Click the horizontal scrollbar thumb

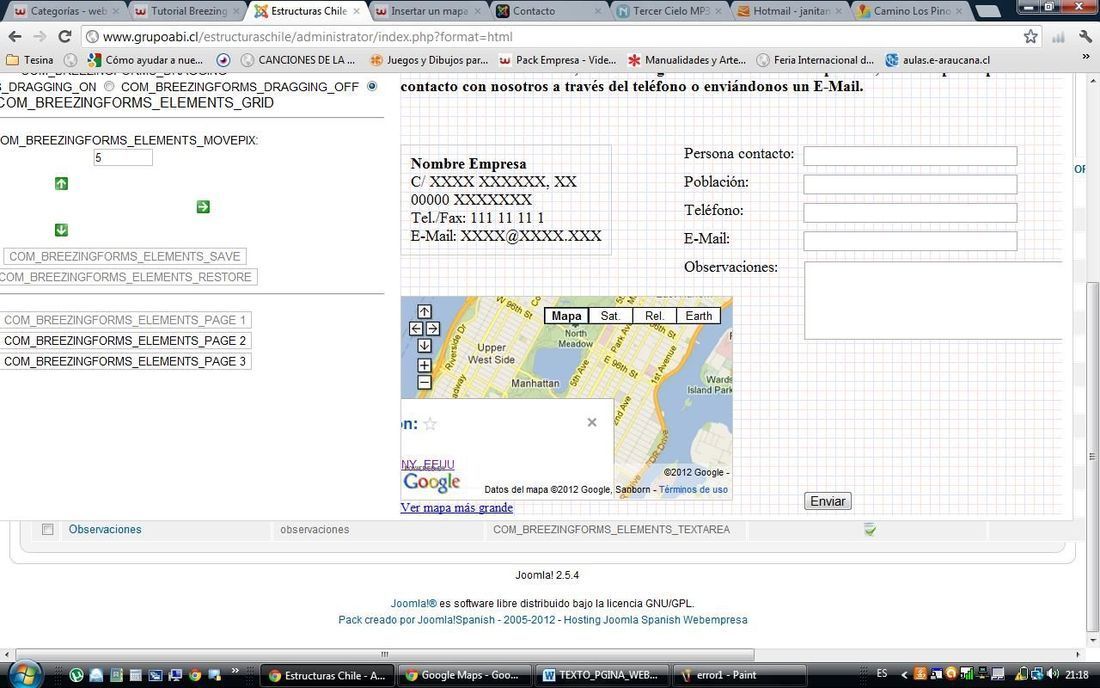click(x=384, y=654)
